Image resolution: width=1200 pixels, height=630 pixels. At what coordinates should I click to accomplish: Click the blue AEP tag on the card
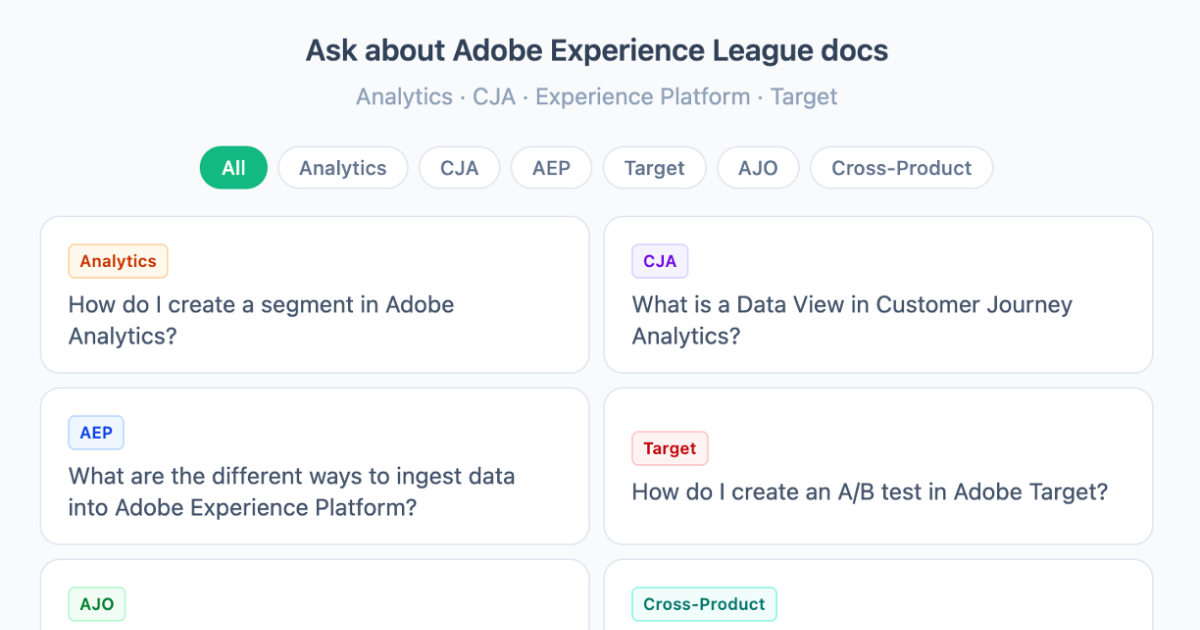point(96,433)
